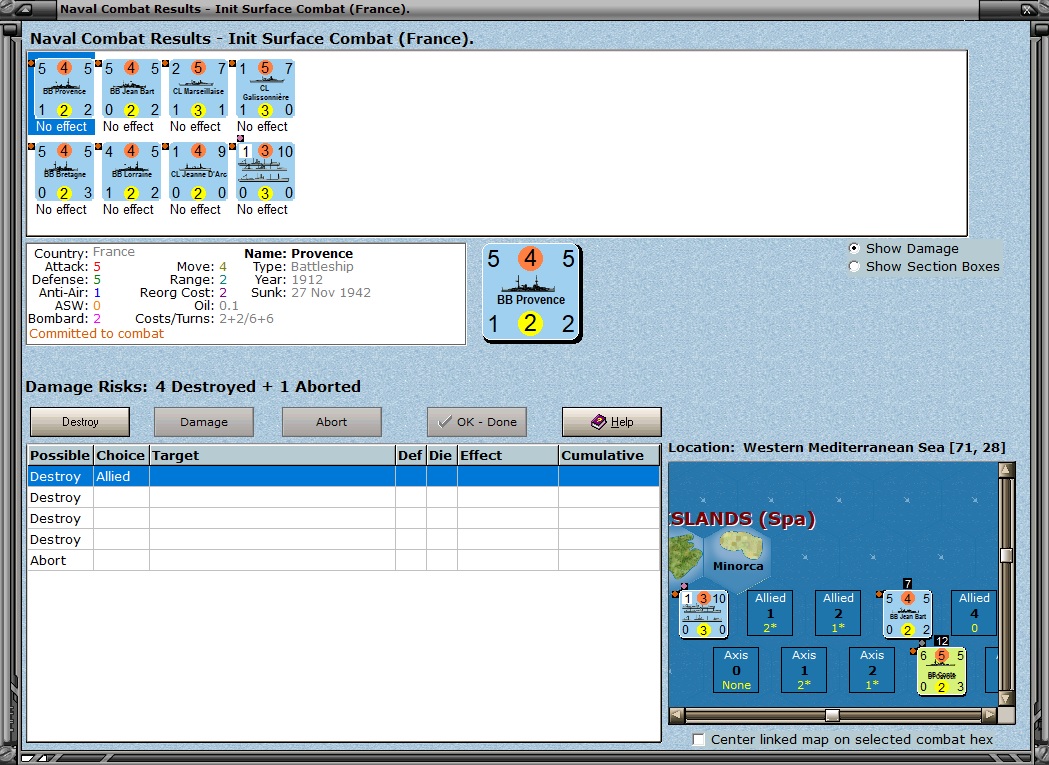Image resolution: width=1049 pixels, height=765 pixels.
Task: Select the Abort row in the damage table
Action: (343, 560)
